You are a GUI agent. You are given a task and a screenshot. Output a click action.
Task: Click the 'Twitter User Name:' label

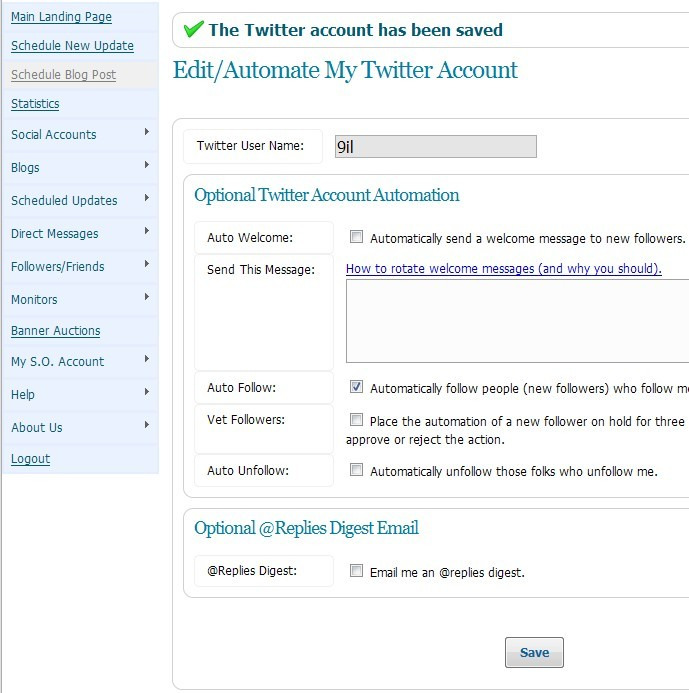[250, 146]
